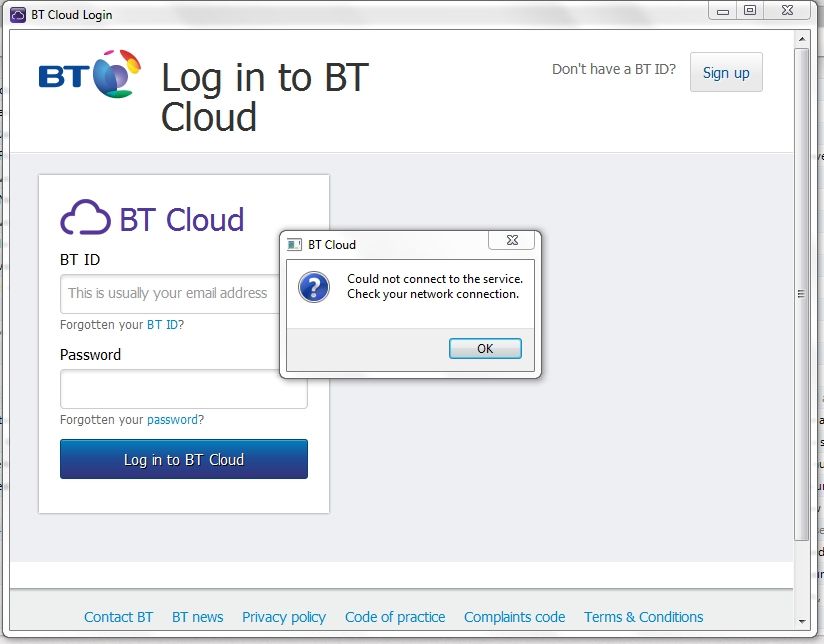Image resolution: width=824 pixels, height=644 pixels.
Task: Open the forgotten BT ID link
Action: 162,324
